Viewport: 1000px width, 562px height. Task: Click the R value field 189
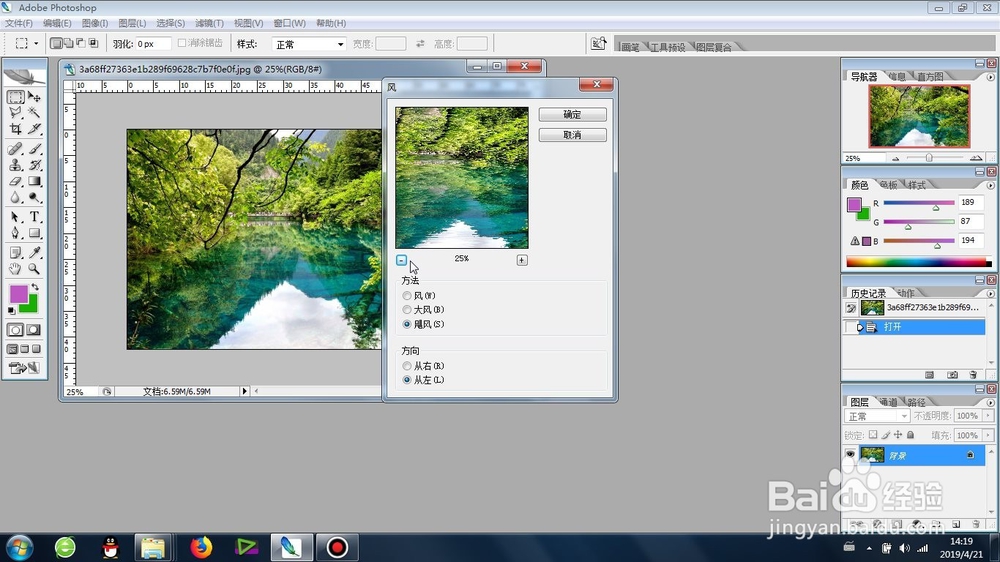pyautogui.click(x=971, y=203)
